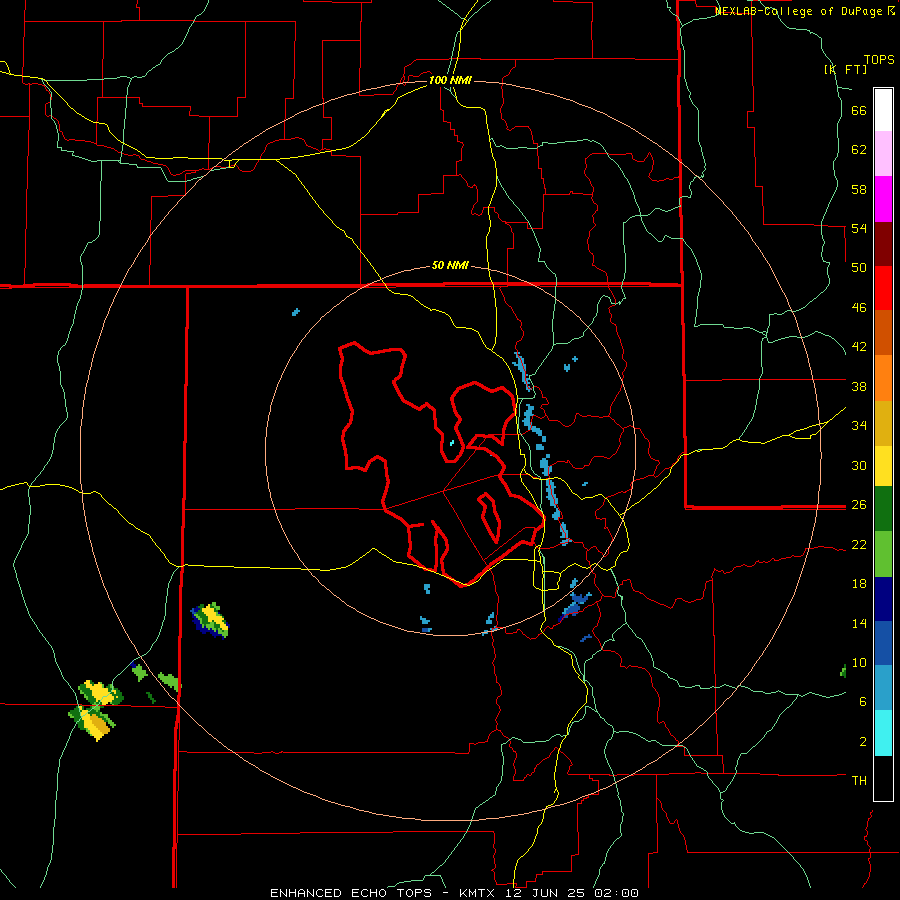The width and height of the screenshot is (900, 900).
Task: Click the '12 JUN 25 02:00' timestamp
Action: coord(572,893)
